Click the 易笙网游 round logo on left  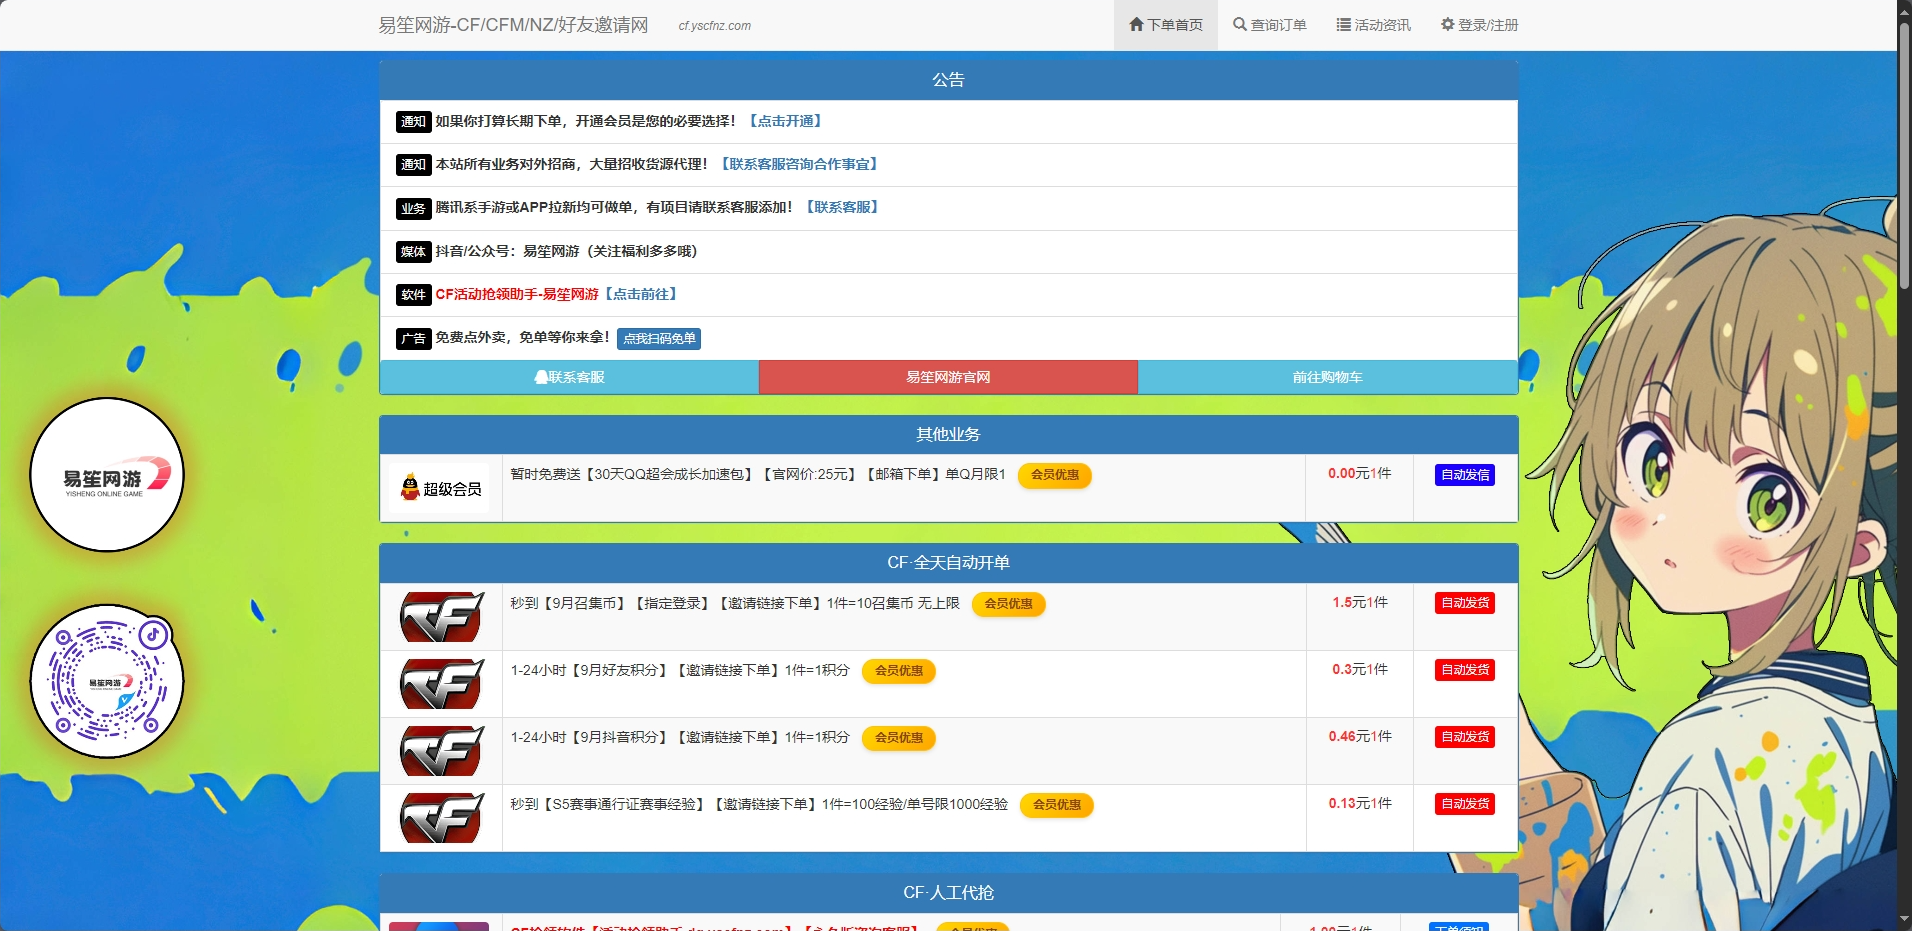click(107, 475)
